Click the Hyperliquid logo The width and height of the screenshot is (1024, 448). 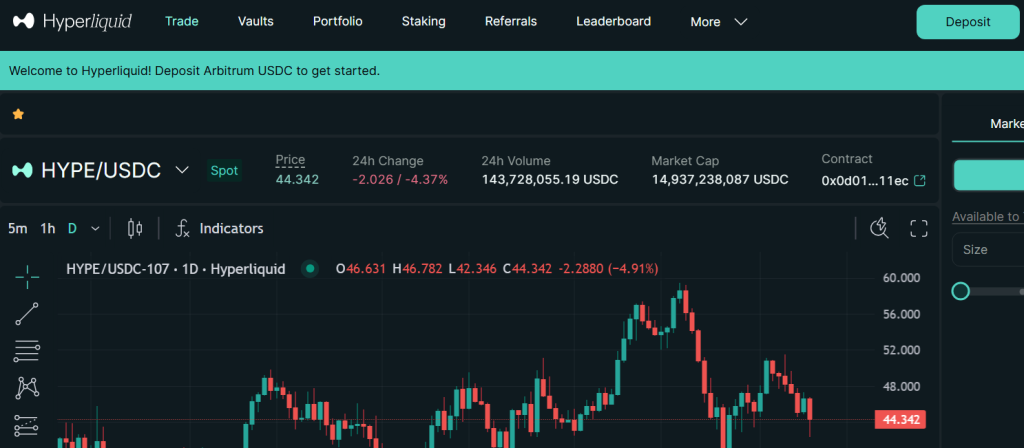(70, 21)
